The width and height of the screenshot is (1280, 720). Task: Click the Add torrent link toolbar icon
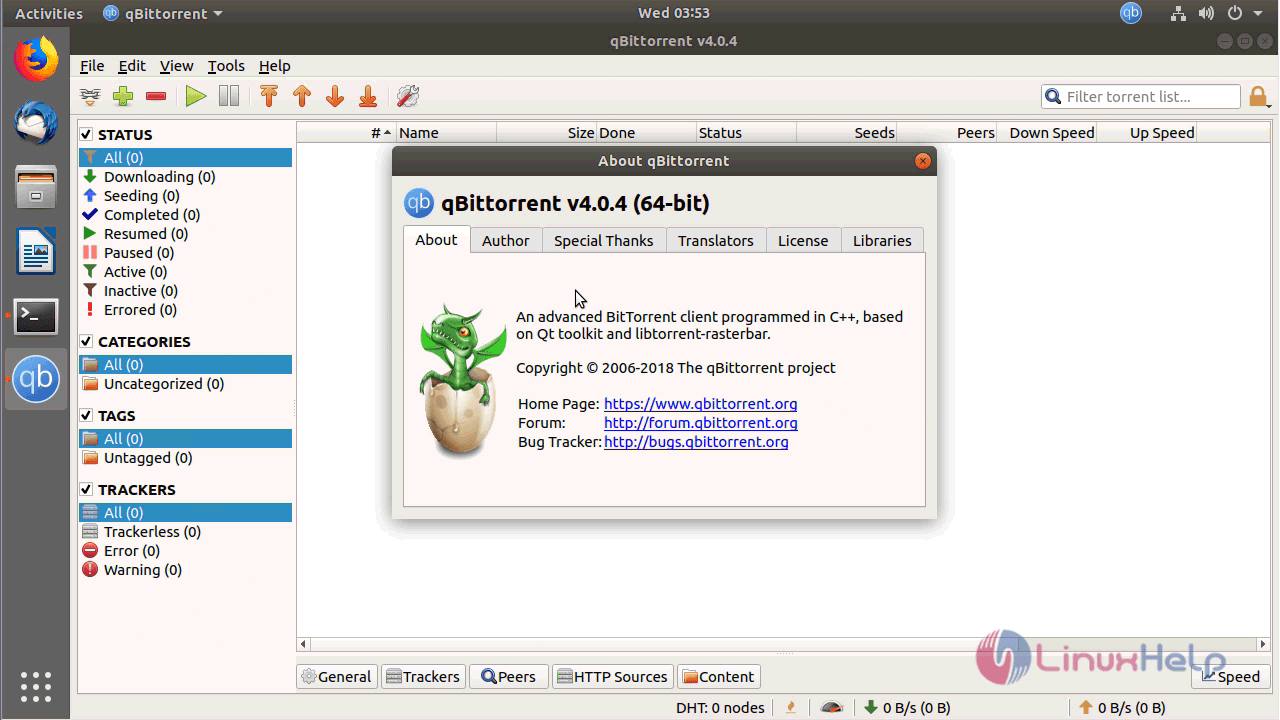click(91, 97)
